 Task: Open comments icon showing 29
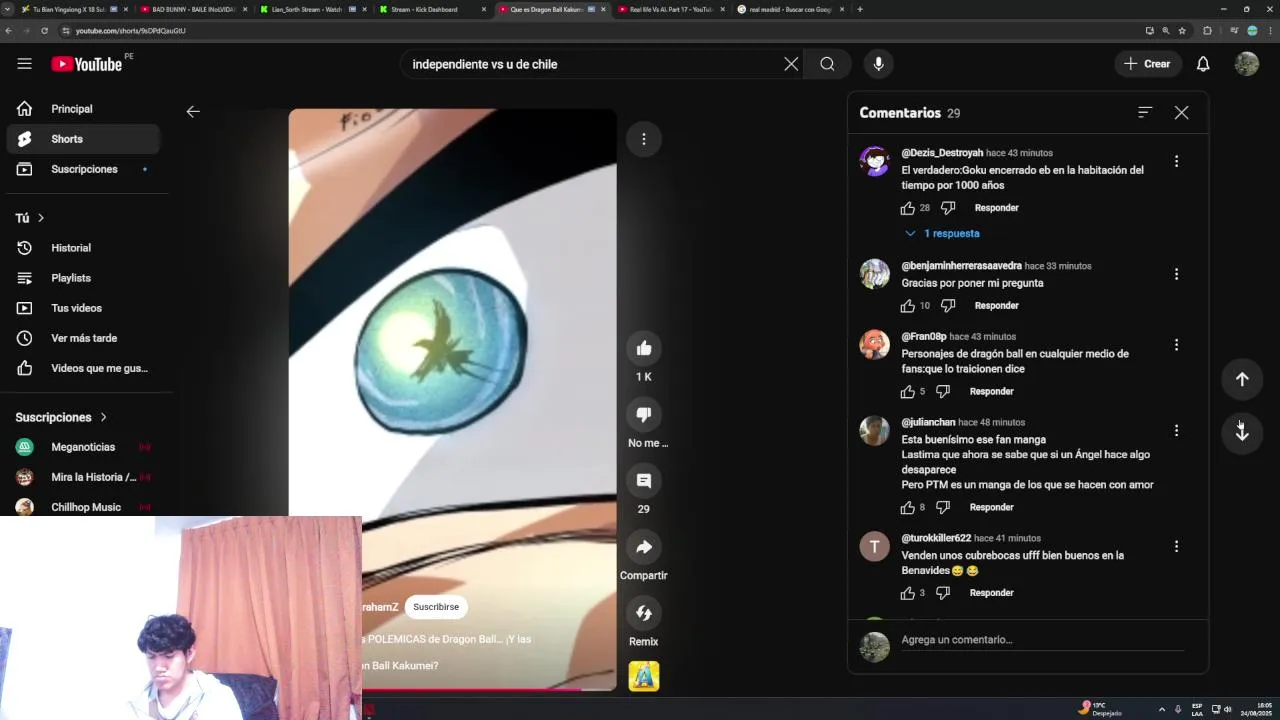[x=644, y=481]
